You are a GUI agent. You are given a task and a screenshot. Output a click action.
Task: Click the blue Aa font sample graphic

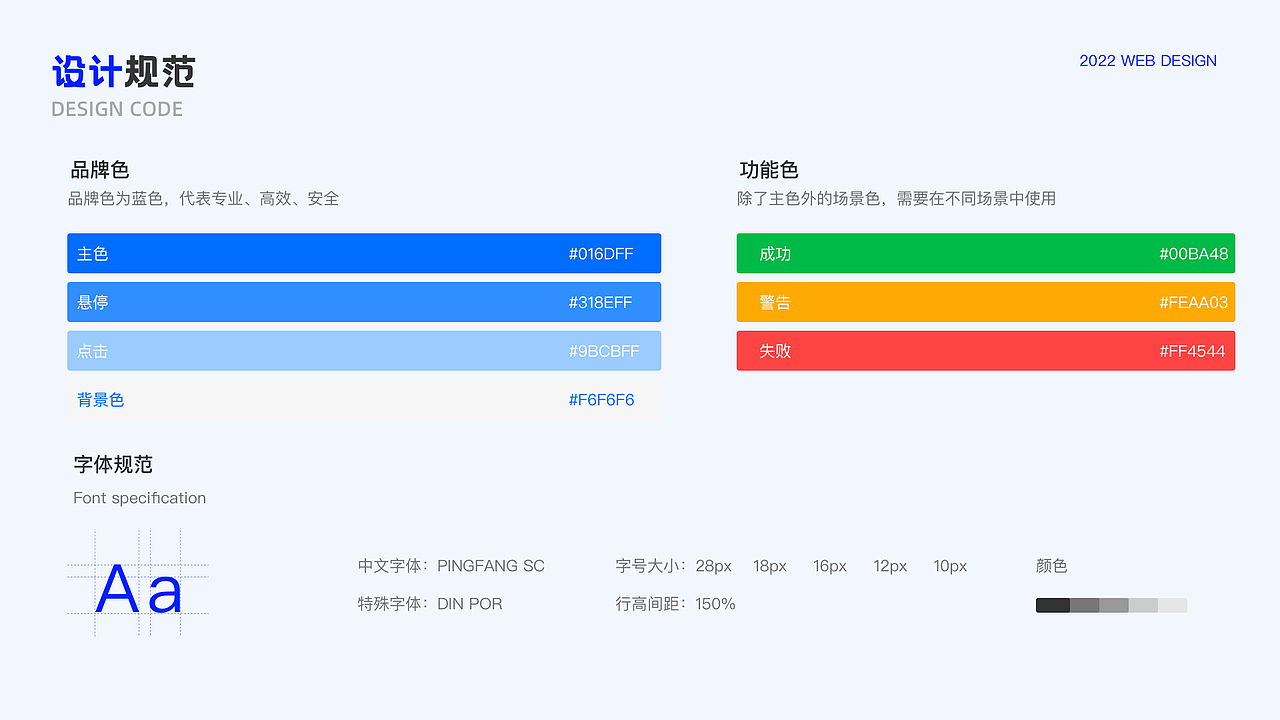[x=139, y=589]
